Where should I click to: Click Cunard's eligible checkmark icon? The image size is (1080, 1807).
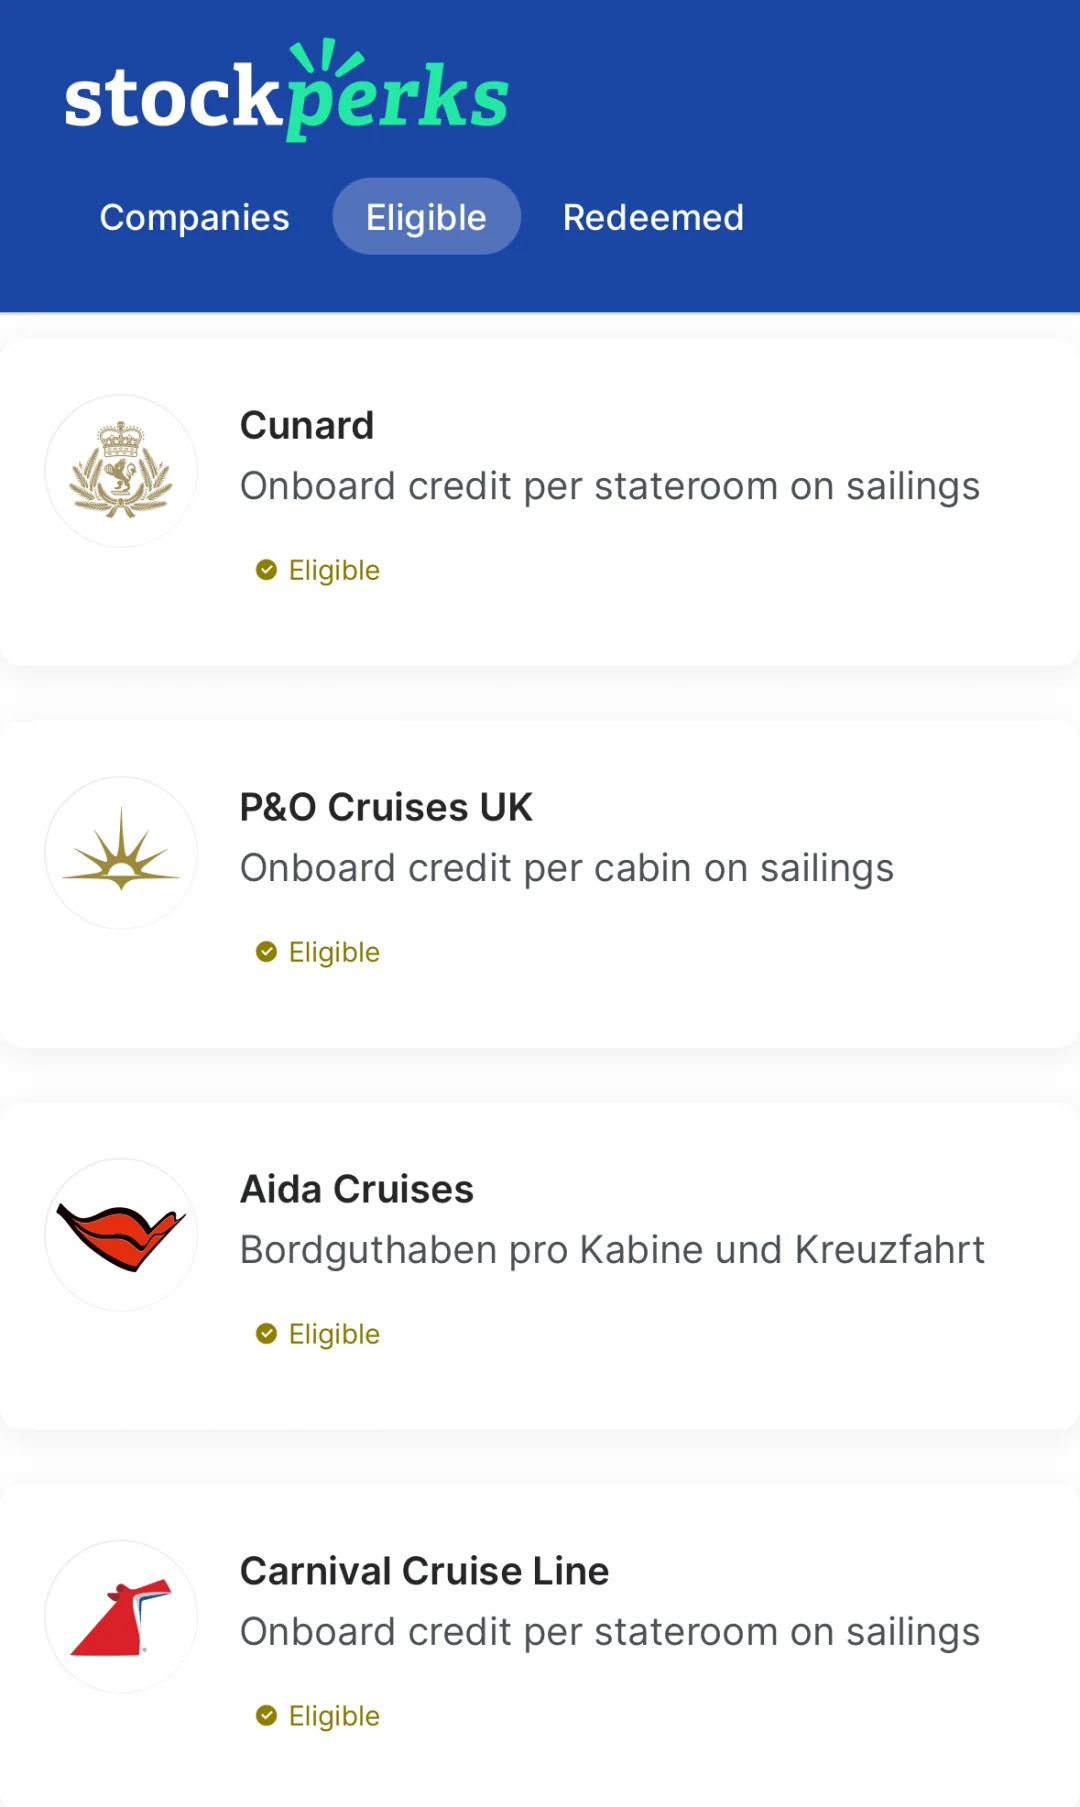[x=266, y=570]
